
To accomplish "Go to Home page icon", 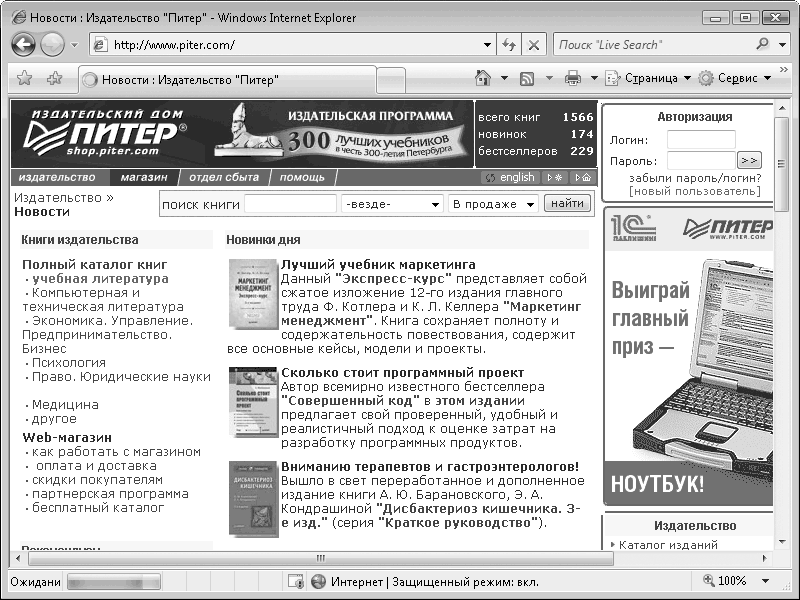I will pos(483,78).
